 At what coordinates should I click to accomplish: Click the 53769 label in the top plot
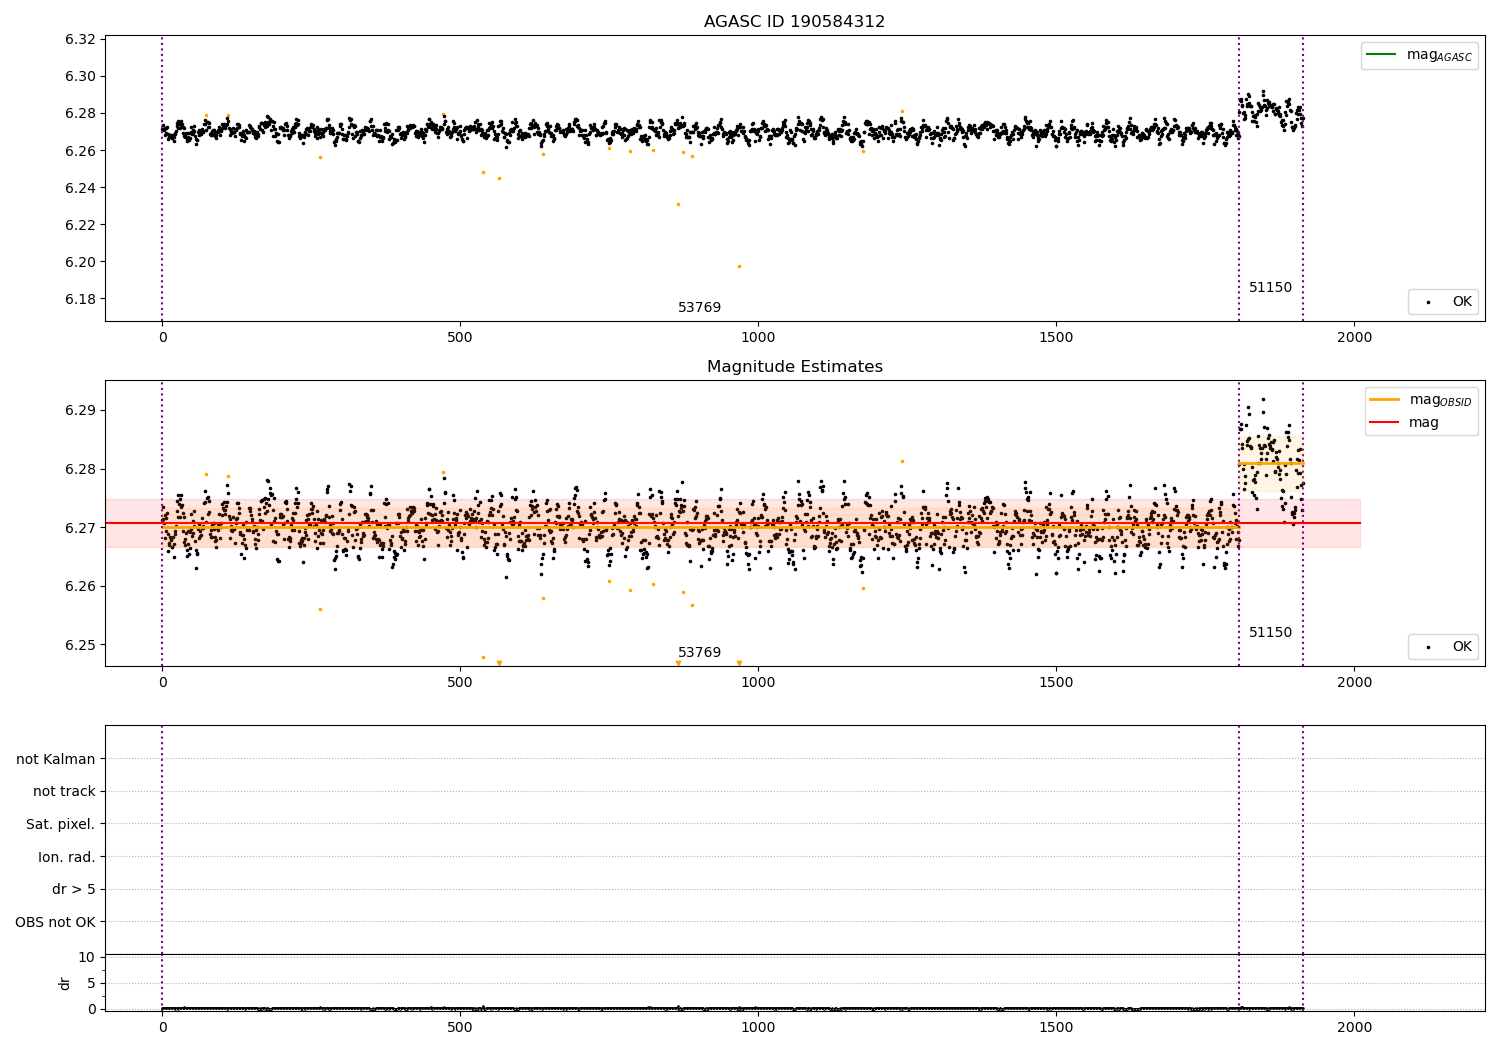(x=699, y=308)
